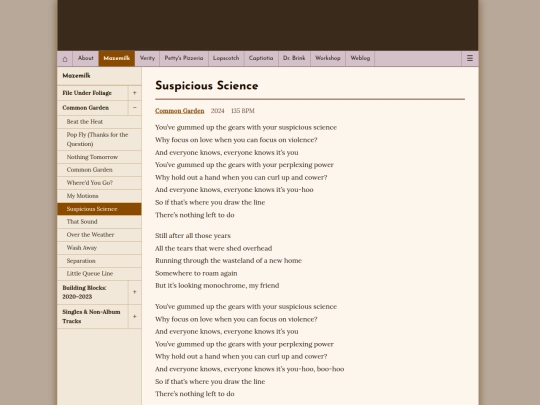Click the Suspicious Science page heading
The height and width of the screenshot is (405, 540).
pyautogui.click(x=207, y=86)
